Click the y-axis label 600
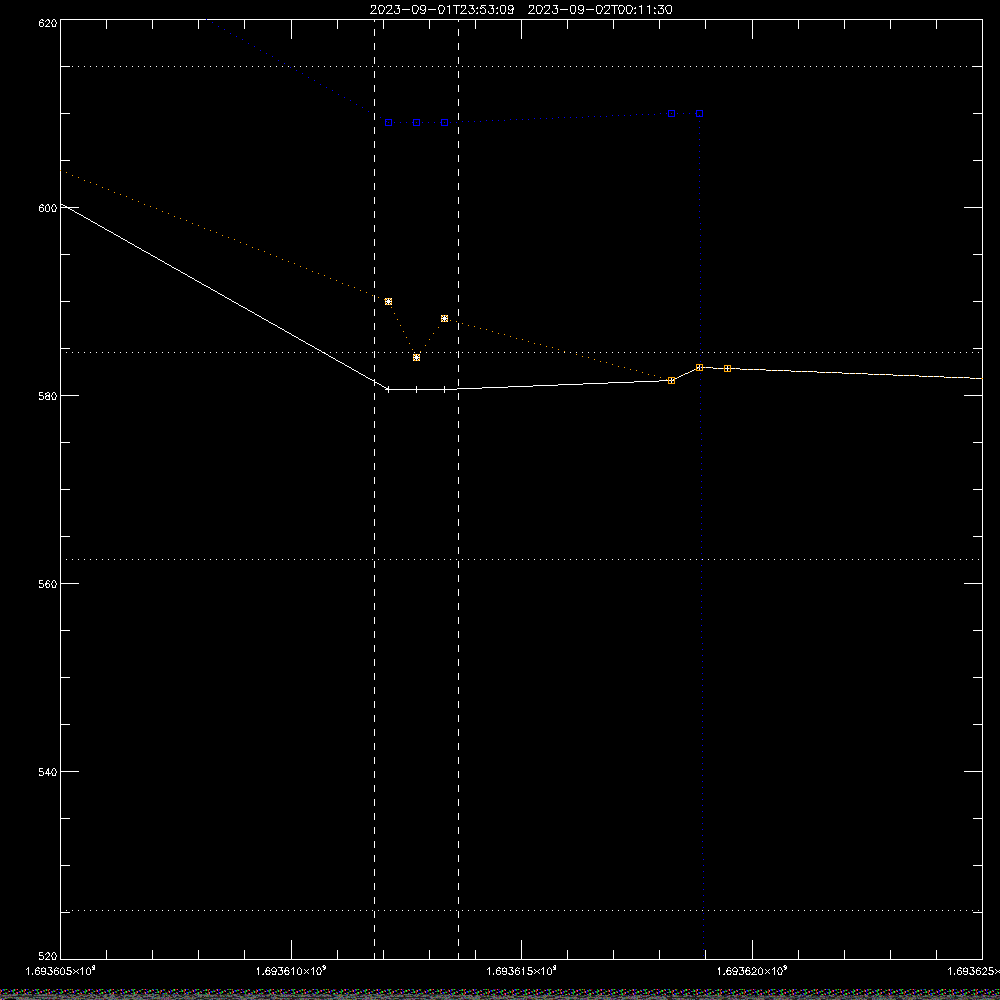This screenshot has width=1000, height=1000. [x=48, y=208]
